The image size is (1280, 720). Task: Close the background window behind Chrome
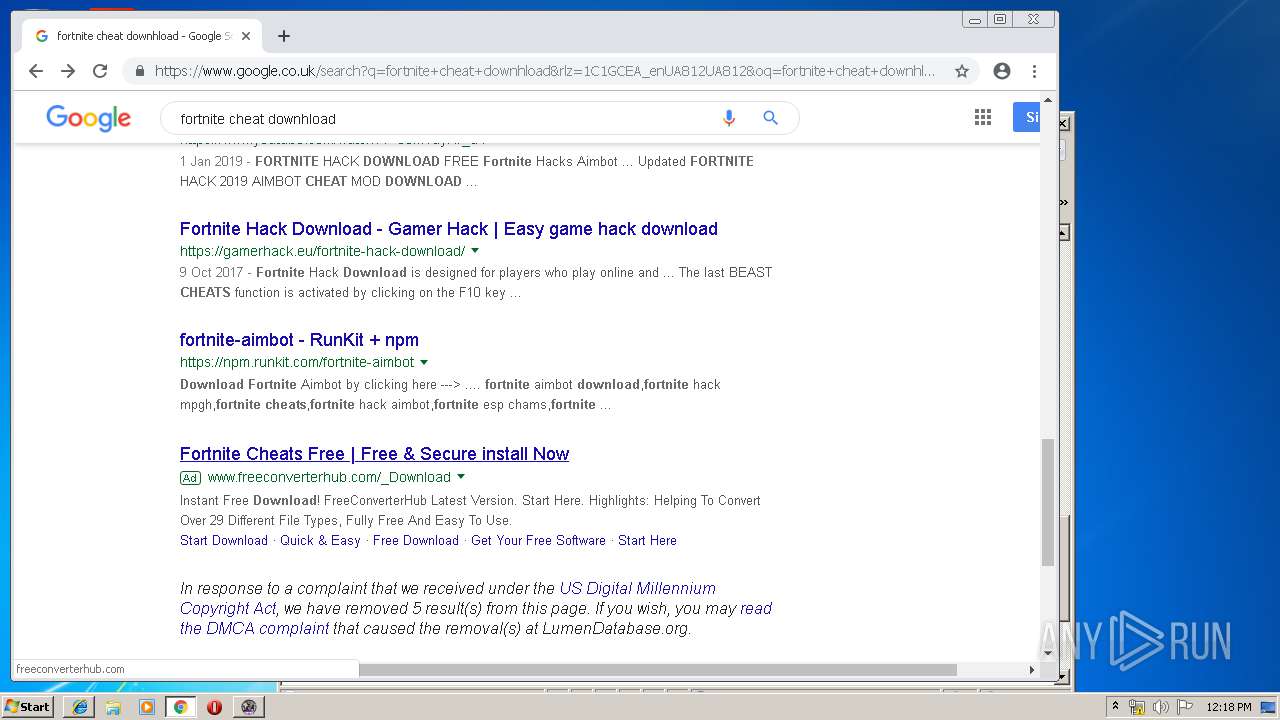pos(1064,124)
